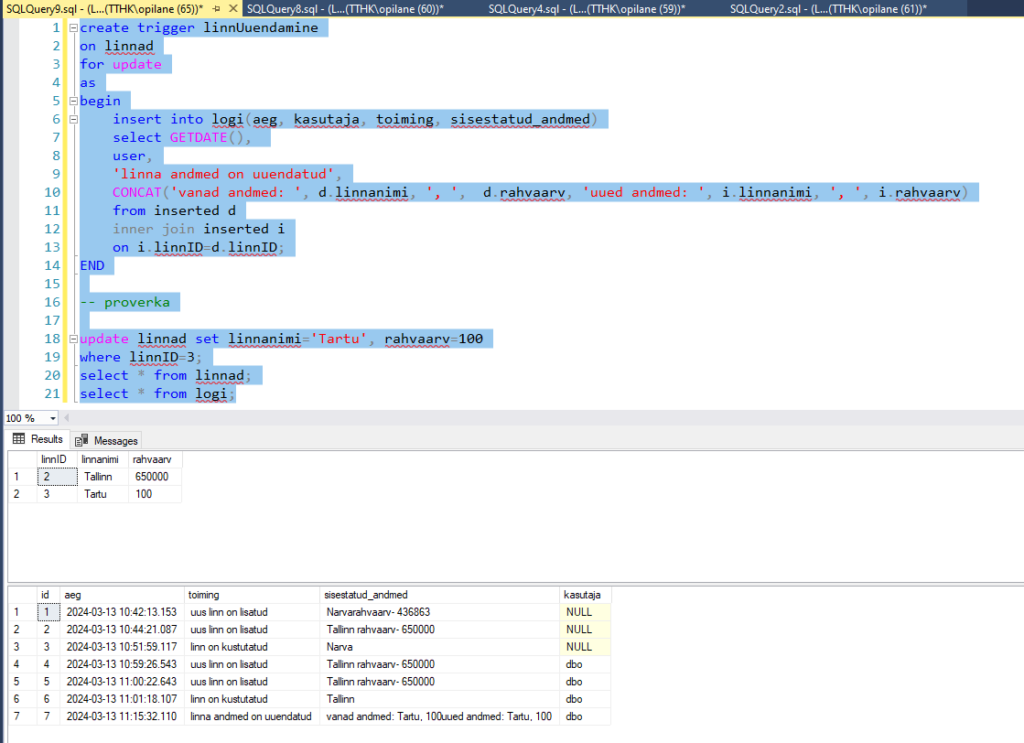Open the 100 % zoom dropdown
Screen dimensions: 1024x743
point(53,418)
